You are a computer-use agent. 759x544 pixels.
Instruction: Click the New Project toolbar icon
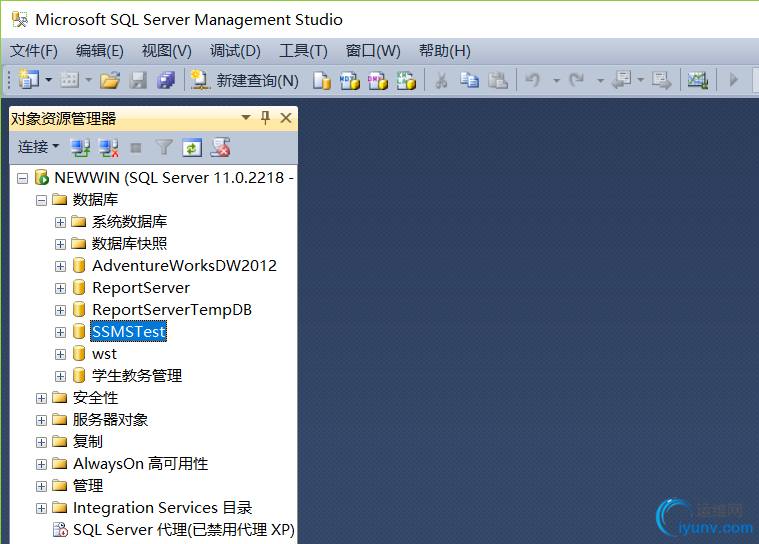coord(28,79)
